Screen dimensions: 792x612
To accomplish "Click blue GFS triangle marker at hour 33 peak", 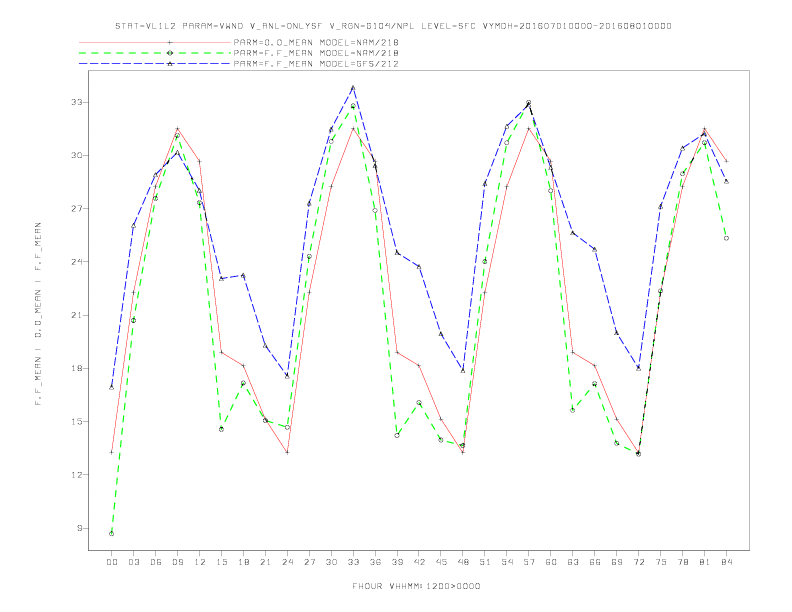I will click(x=353, y=87).
